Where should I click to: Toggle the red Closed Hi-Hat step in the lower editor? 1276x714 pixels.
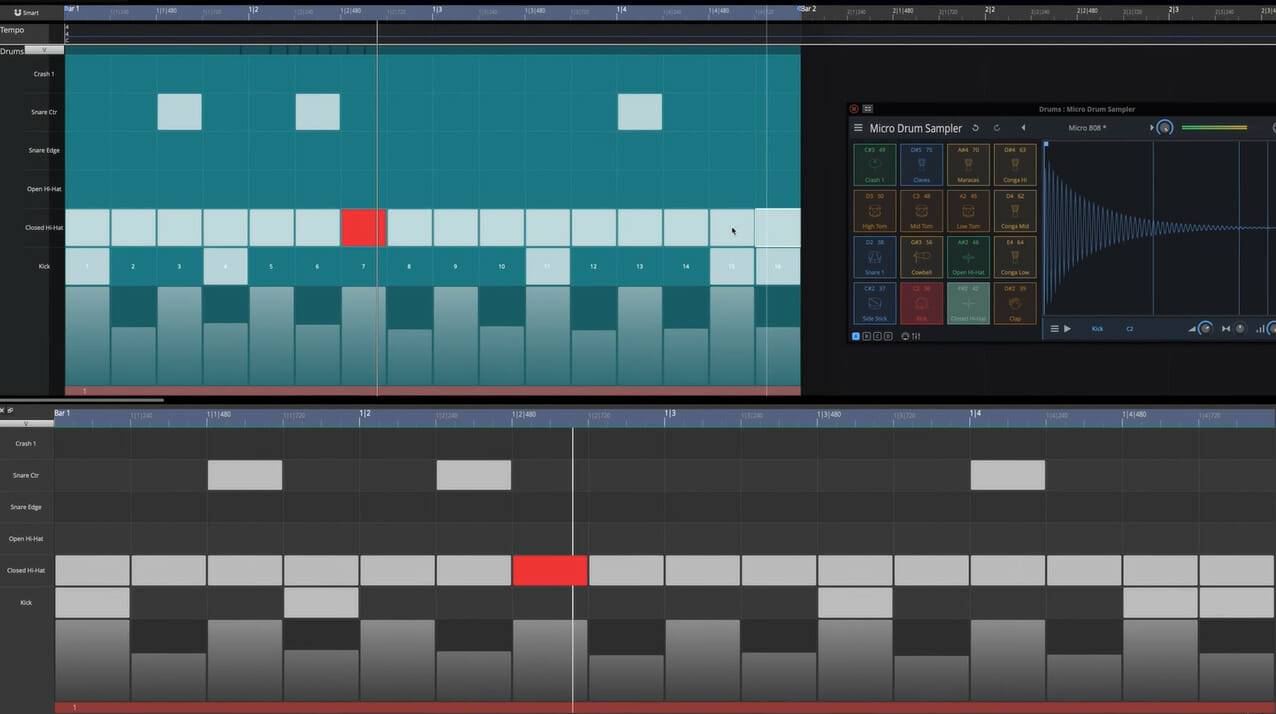[549, 570]
